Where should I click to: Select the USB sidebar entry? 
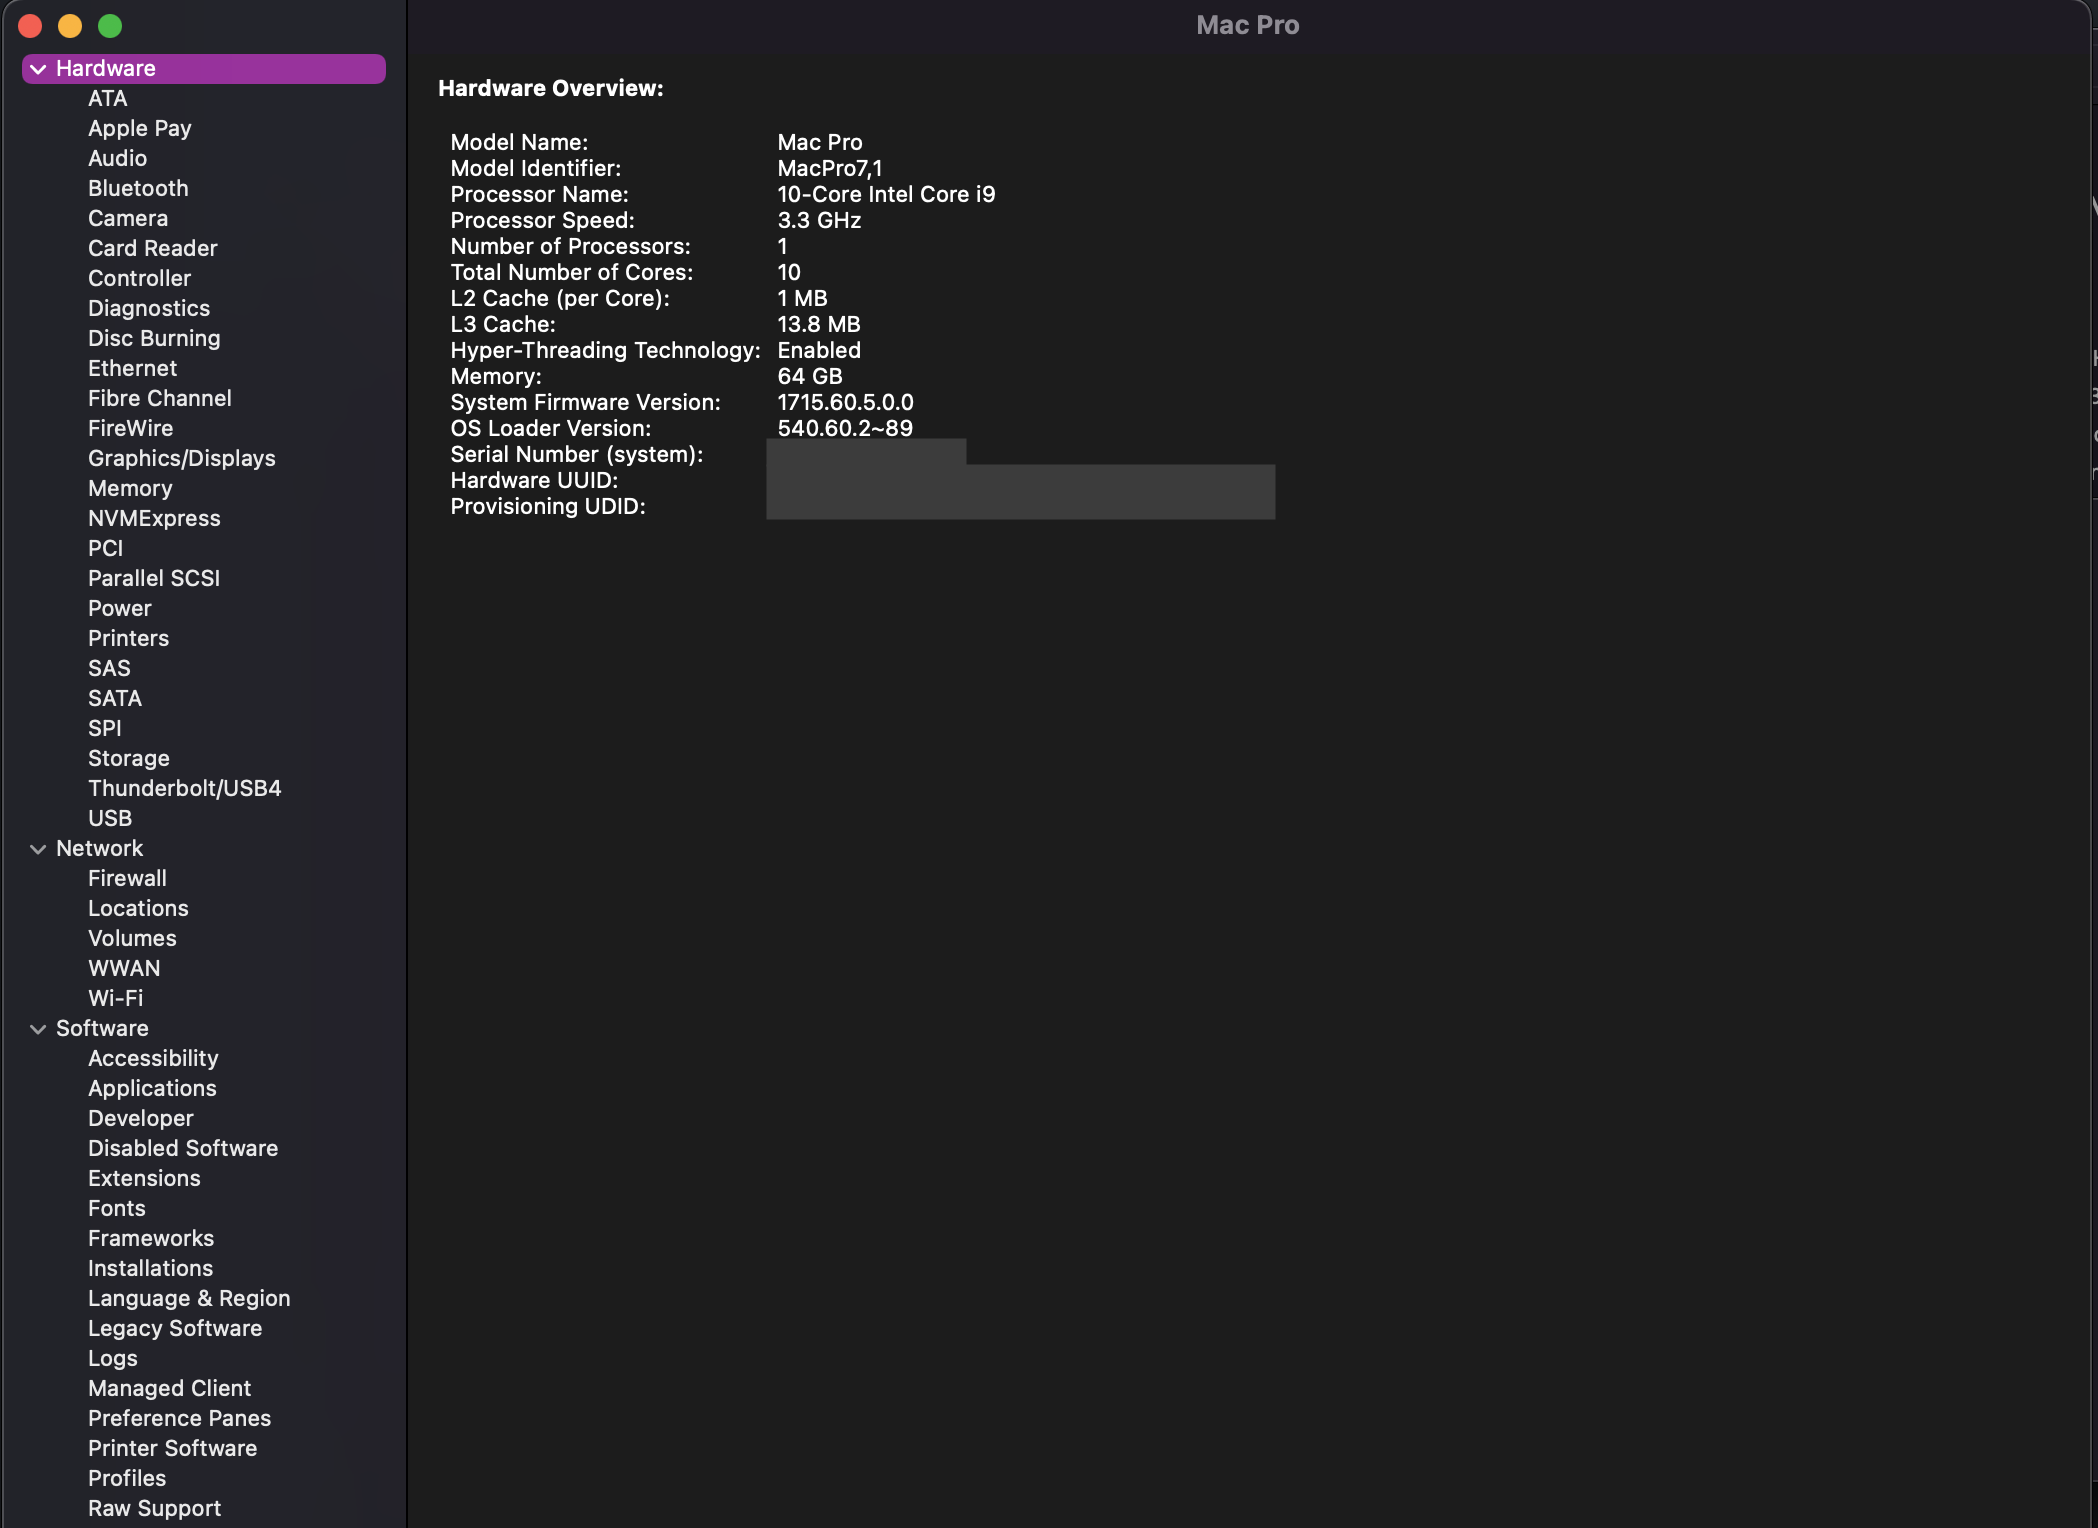tap(110, 818)
